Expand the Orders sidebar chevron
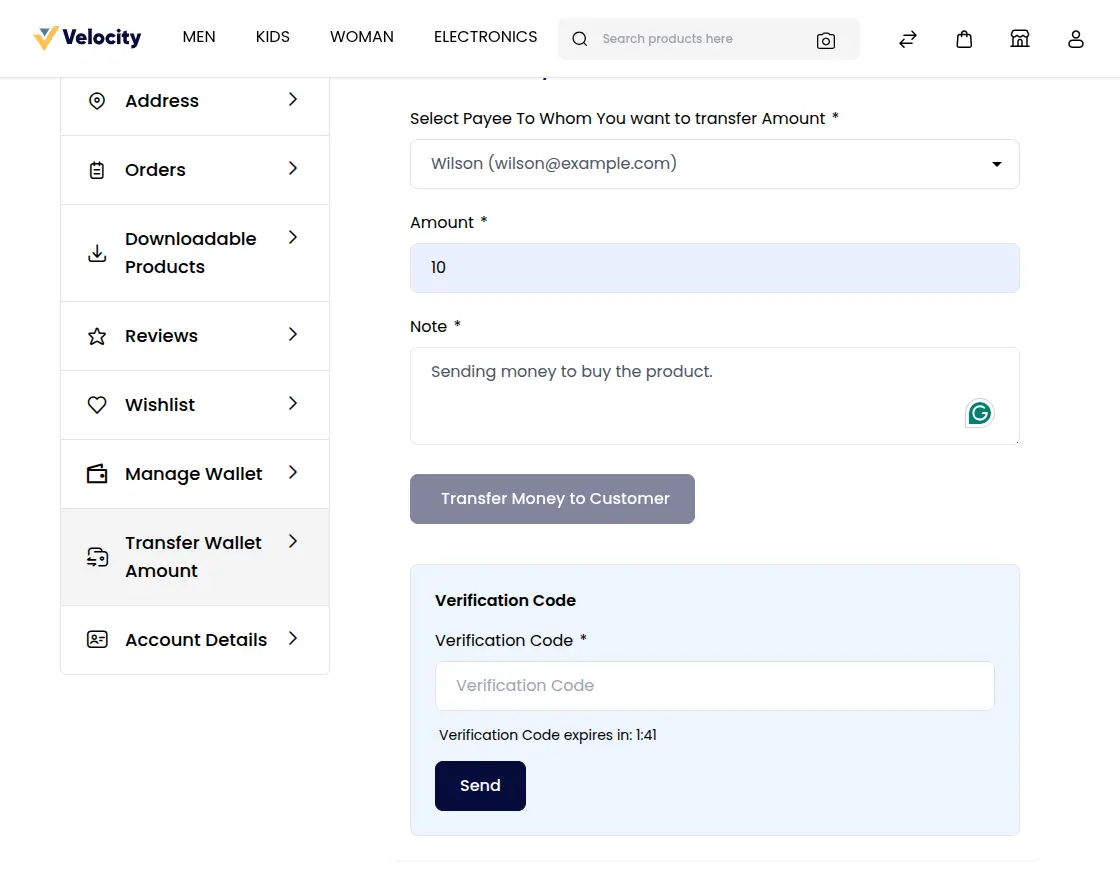 [292, 170]
